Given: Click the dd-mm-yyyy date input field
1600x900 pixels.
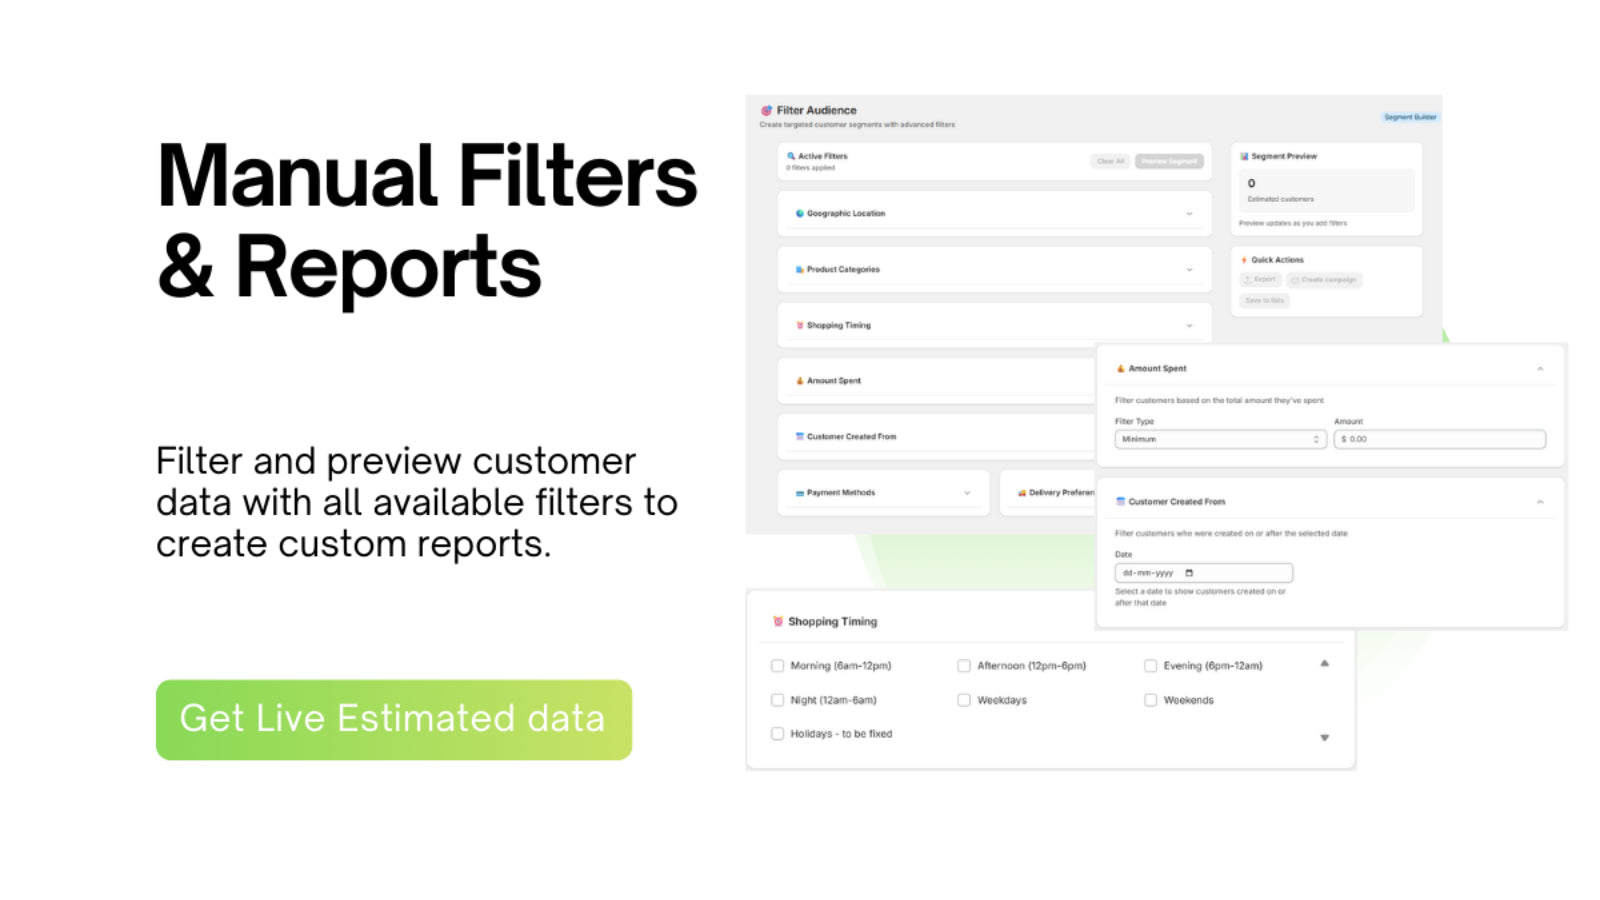Looking at the screenshot, I should point(1202,572).
